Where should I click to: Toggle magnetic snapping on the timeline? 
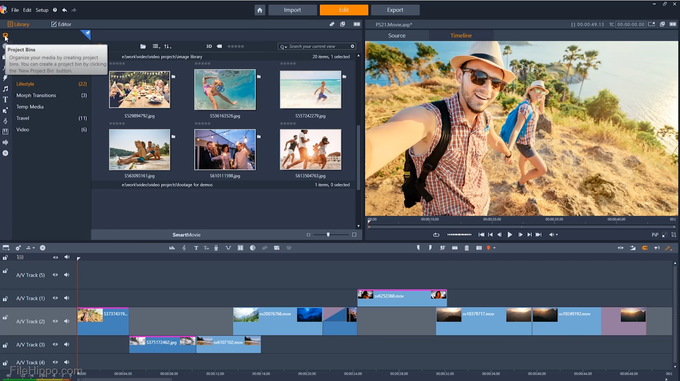[645, 248]
